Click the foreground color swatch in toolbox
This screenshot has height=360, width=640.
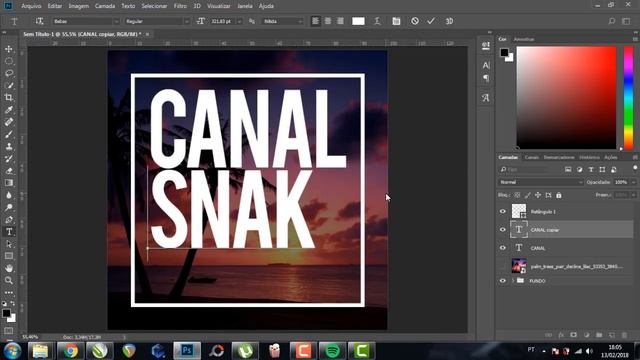(6, 313)
